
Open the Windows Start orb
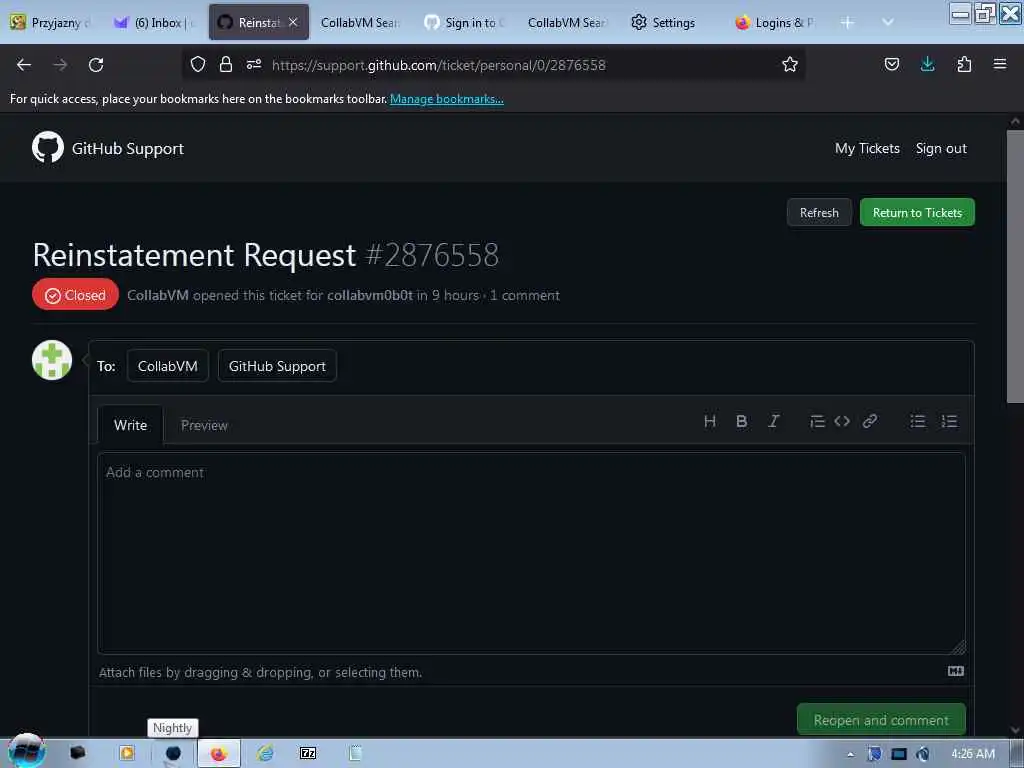(x=27, y=751)
